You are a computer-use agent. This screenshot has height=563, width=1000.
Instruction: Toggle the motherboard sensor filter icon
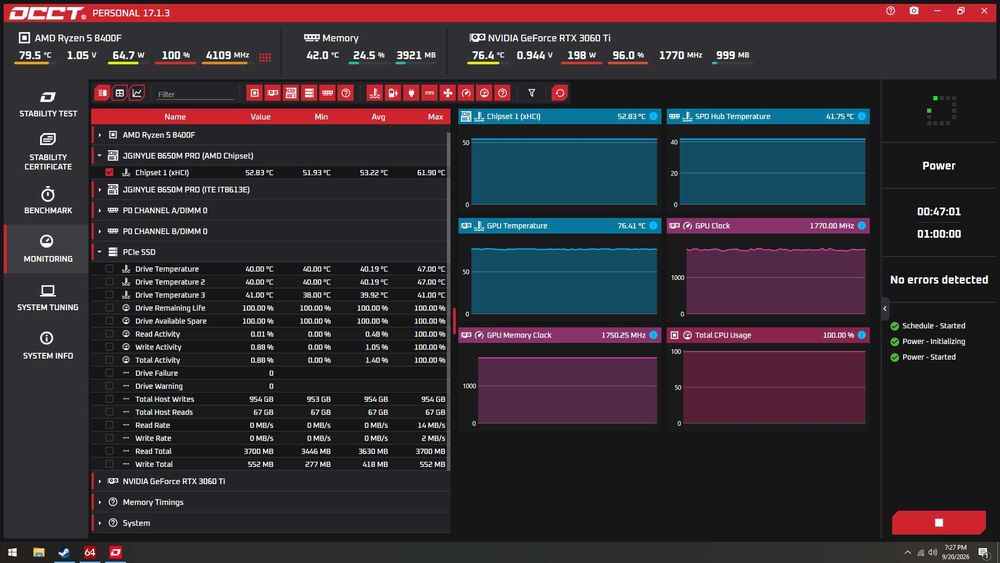(x=291, y=93)
